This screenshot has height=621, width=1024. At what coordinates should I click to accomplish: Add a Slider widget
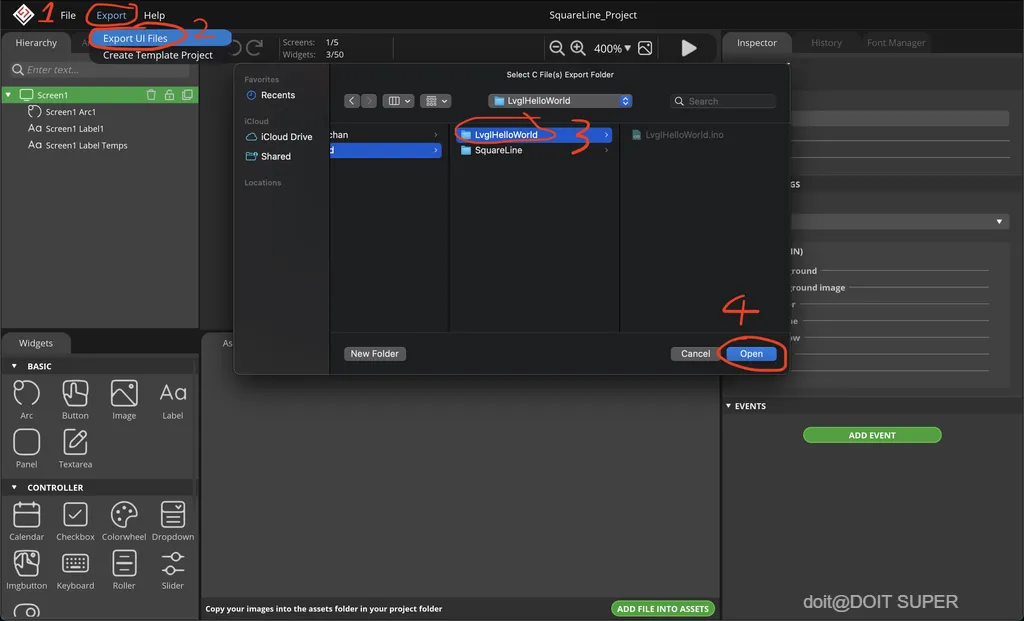tap(172, 570)
